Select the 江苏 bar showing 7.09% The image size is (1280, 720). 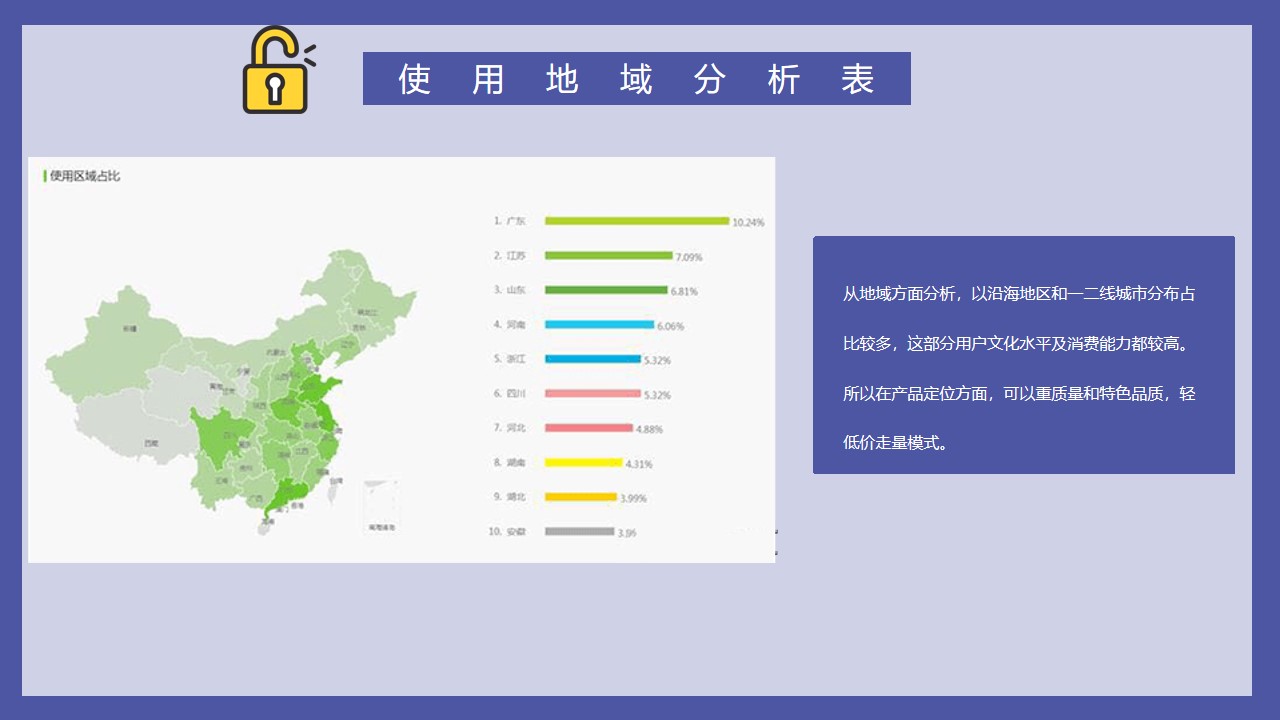[x=609, y=256]
